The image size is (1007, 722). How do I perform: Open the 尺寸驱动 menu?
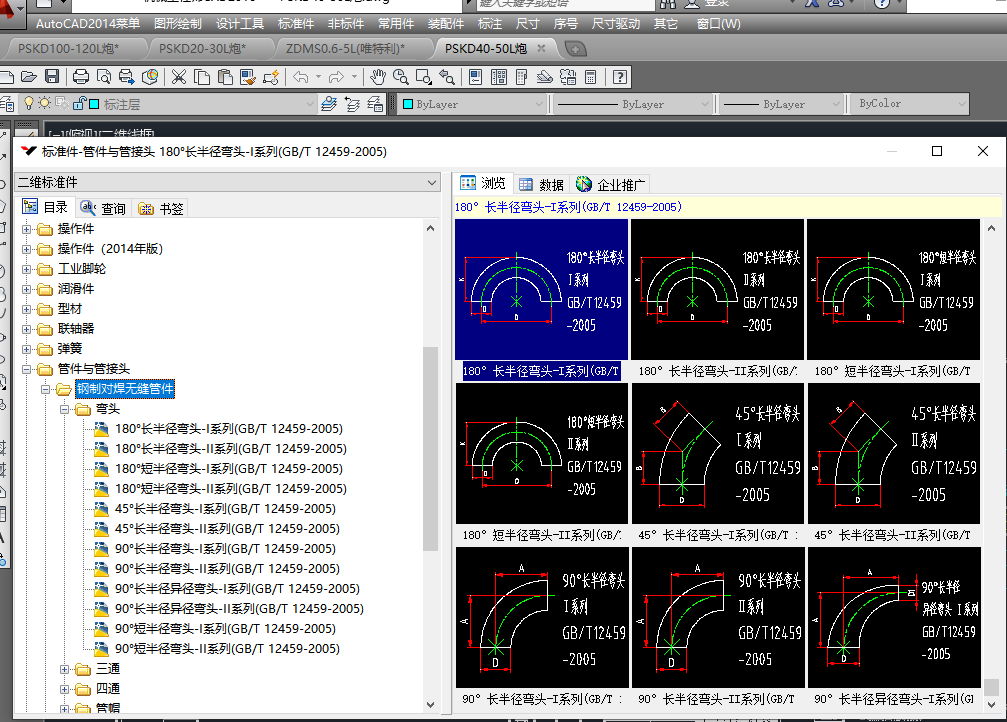[x=615, y=24]
